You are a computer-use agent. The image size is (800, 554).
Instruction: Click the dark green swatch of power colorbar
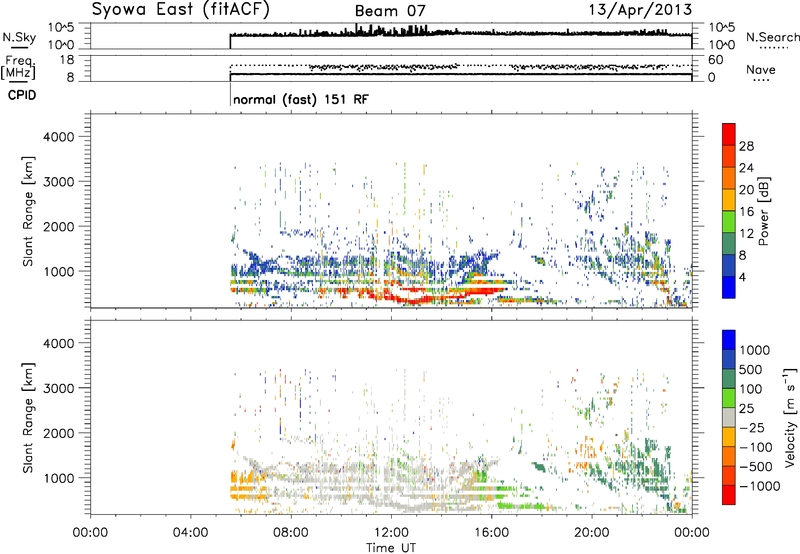point(729,243)
